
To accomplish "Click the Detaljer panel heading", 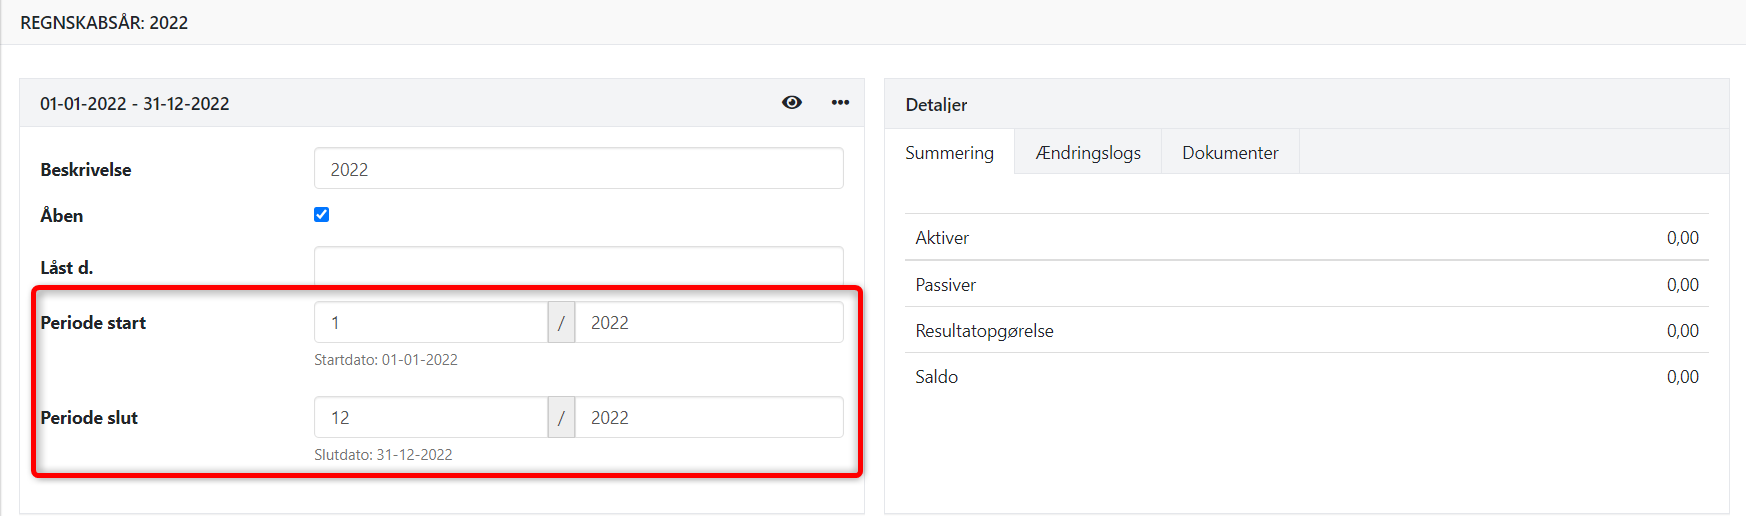I will click(x=936, y=105).
